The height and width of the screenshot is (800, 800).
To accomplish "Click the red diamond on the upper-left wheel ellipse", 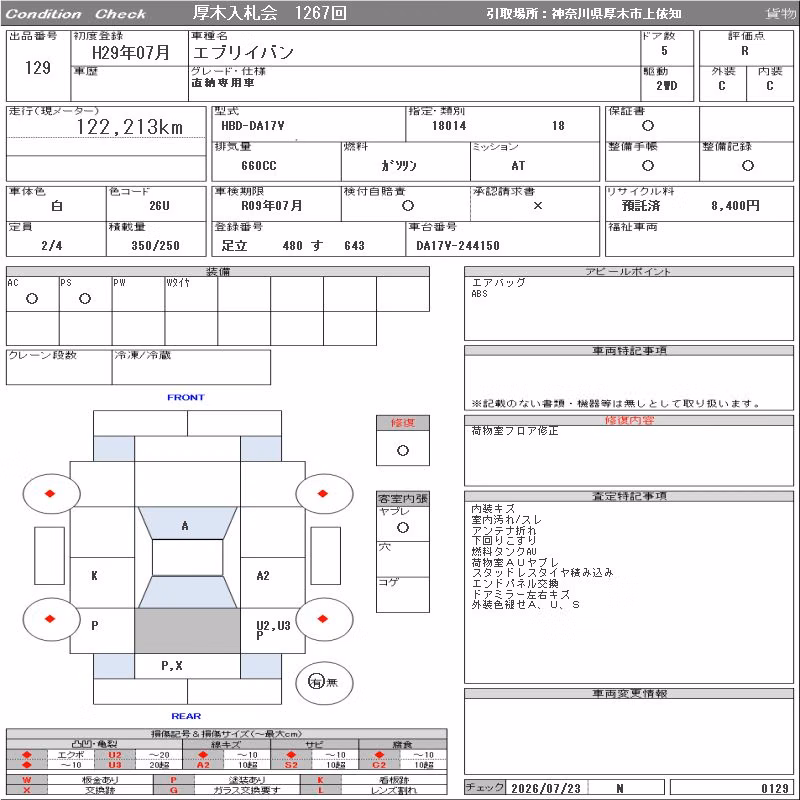I will [49, 493].
